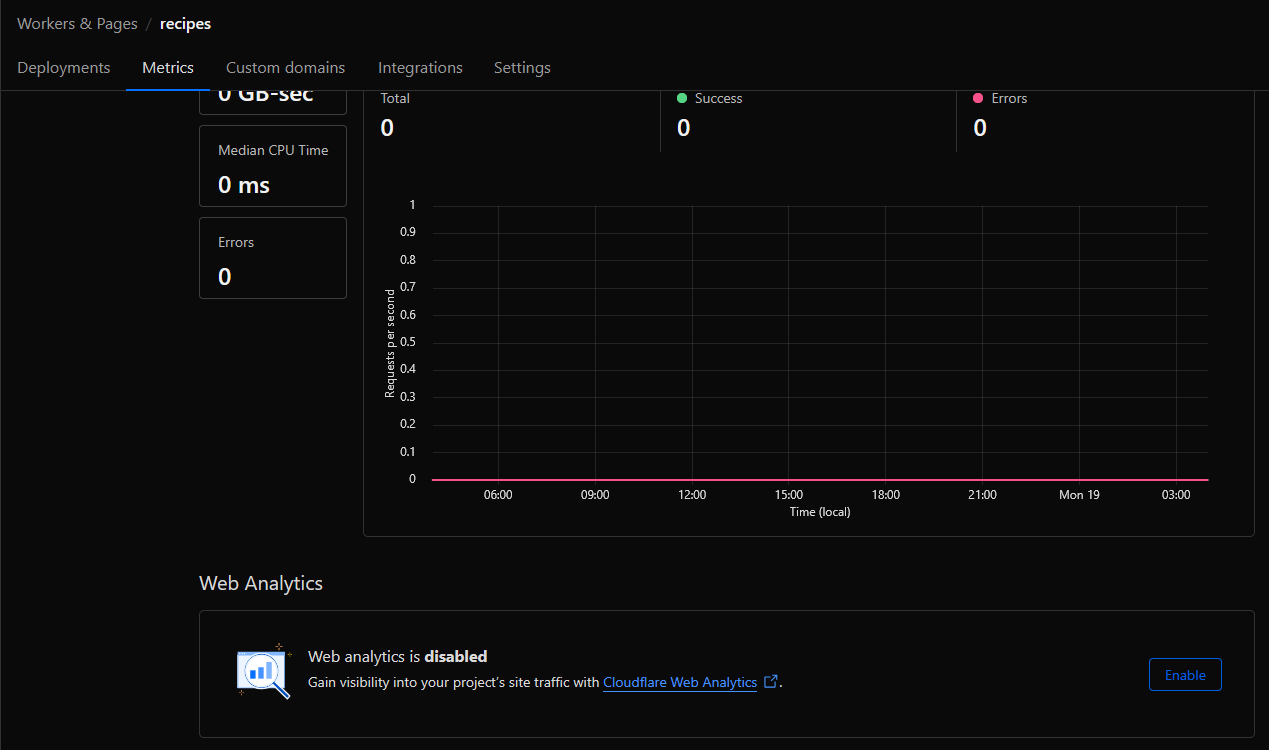Viewport: 1269px width, 750px height.
Task: Open the Workers & Pages breadcrumb
Action: [77, 24]
